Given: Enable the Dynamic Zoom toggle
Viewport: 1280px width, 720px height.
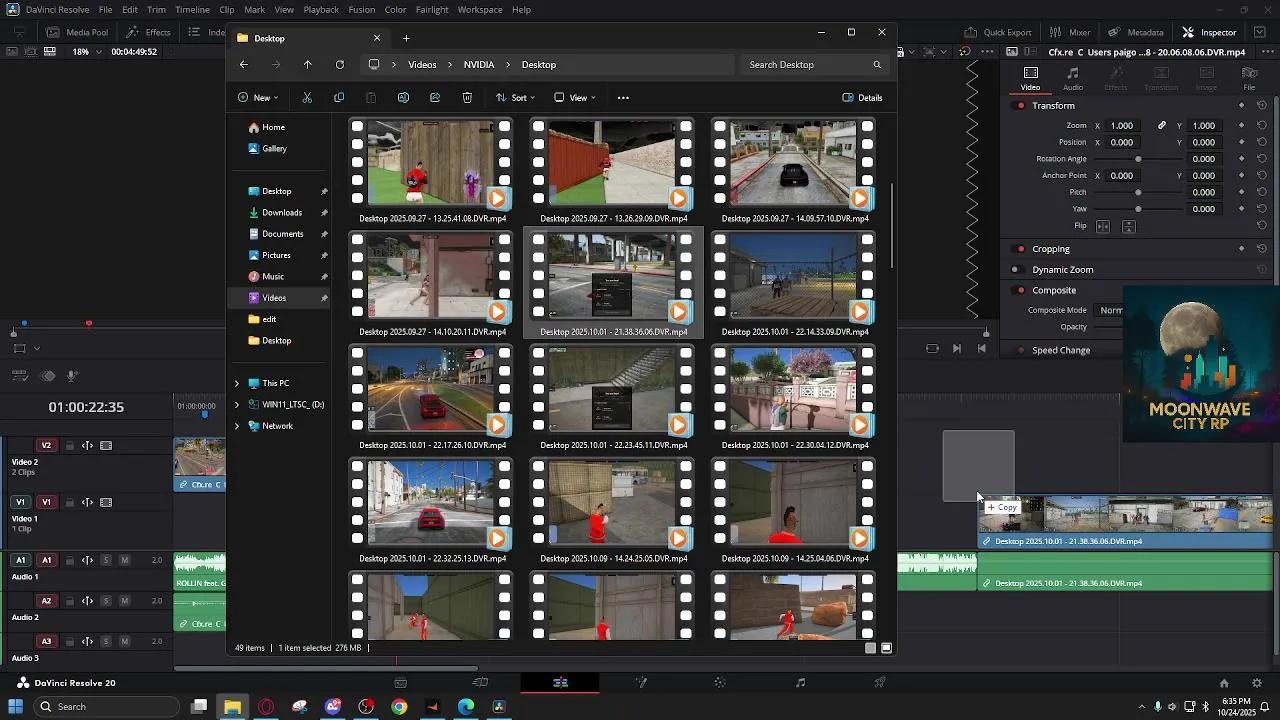Looking at the screenshot, I should click(x=1015, y=270).
